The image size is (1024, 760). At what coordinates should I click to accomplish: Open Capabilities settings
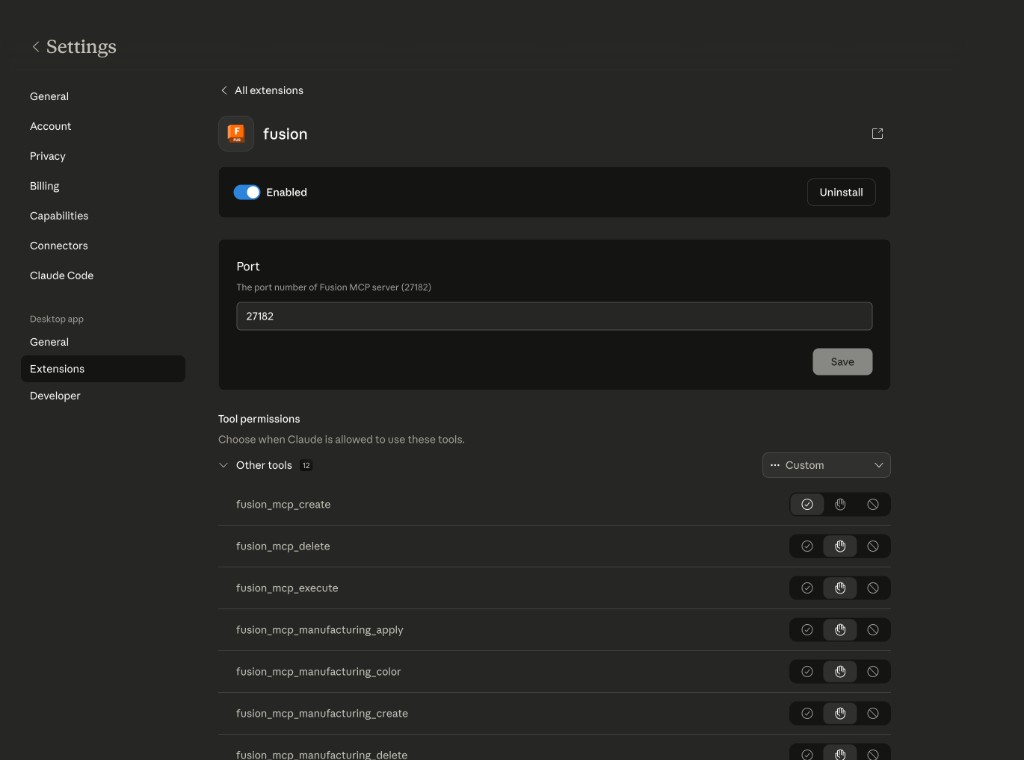(59, 215)
